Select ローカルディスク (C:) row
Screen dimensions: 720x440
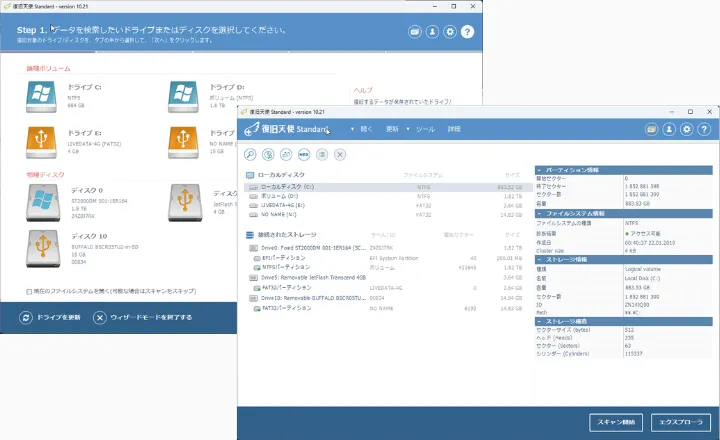(x=388, y=187)
